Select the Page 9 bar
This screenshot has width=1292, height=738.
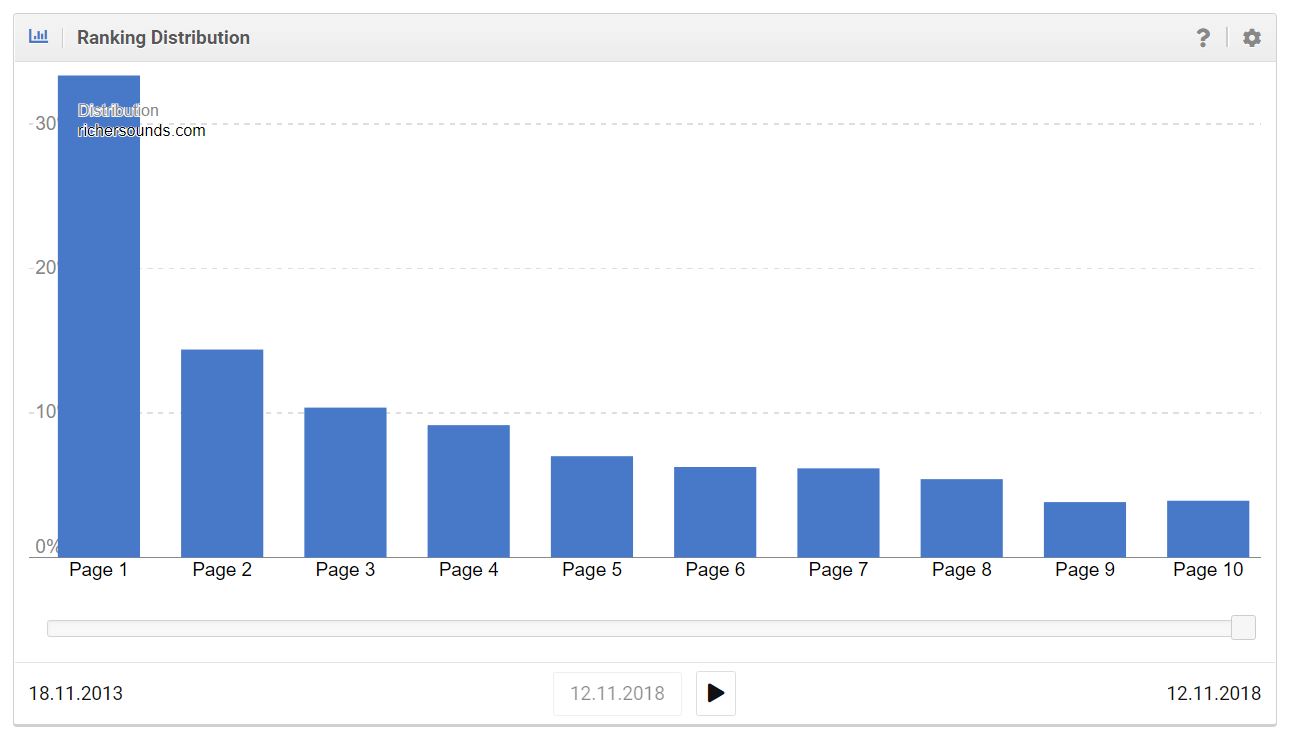point(1085,529)
